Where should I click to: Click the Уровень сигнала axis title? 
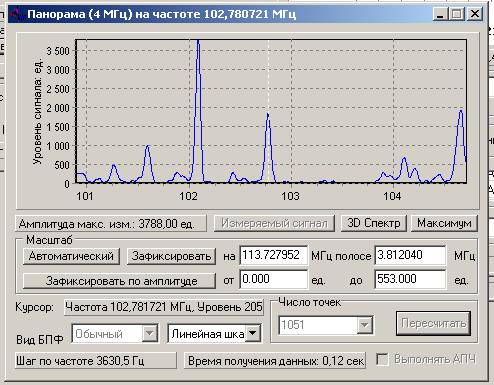(38, 112)
